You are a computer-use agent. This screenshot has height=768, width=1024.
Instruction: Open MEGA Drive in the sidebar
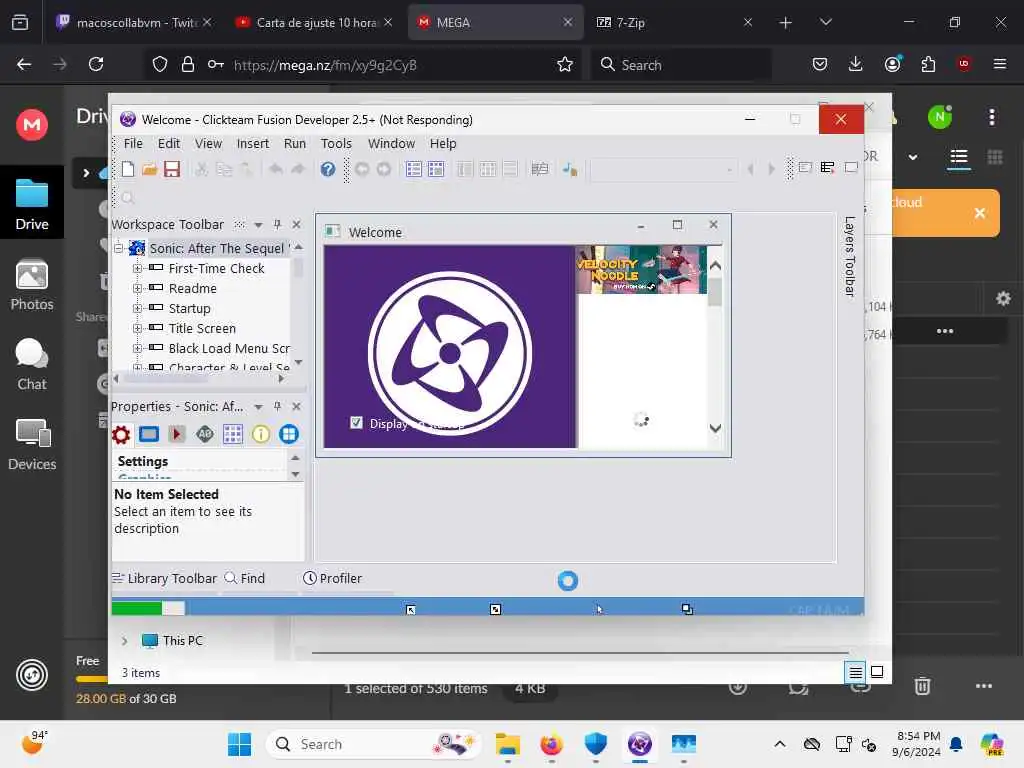point(32,204)
